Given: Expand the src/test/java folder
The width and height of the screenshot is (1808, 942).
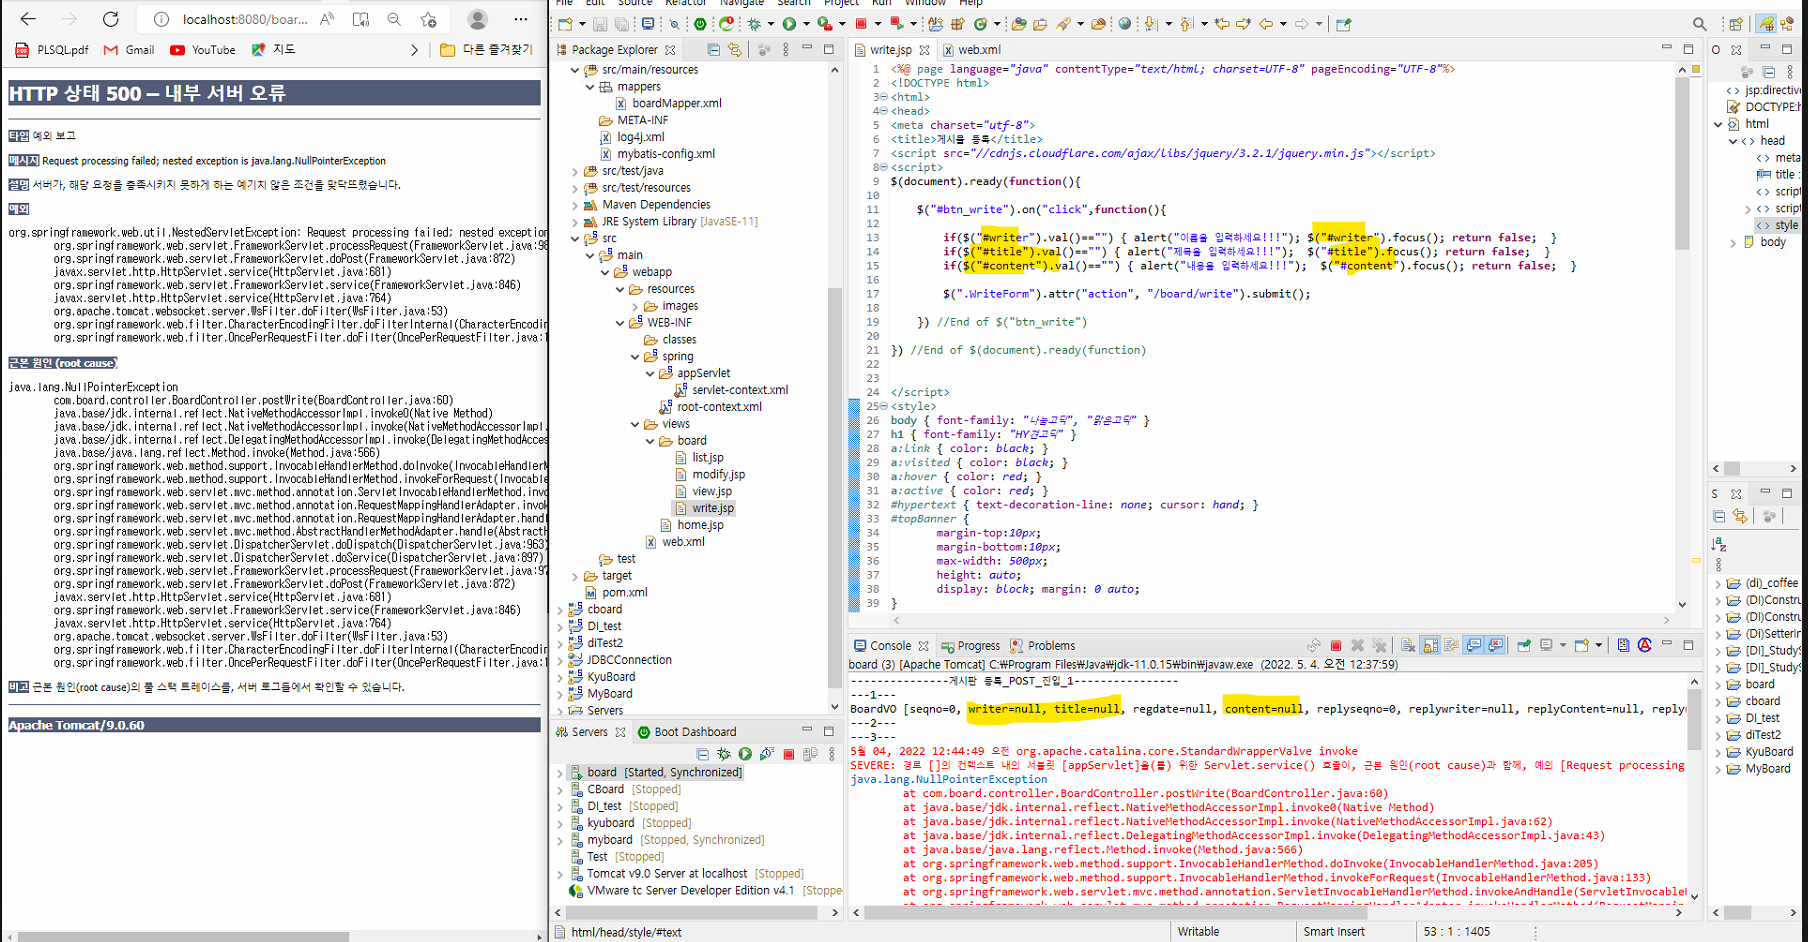Looking at the screenshot, I should (x=575, y=171).
